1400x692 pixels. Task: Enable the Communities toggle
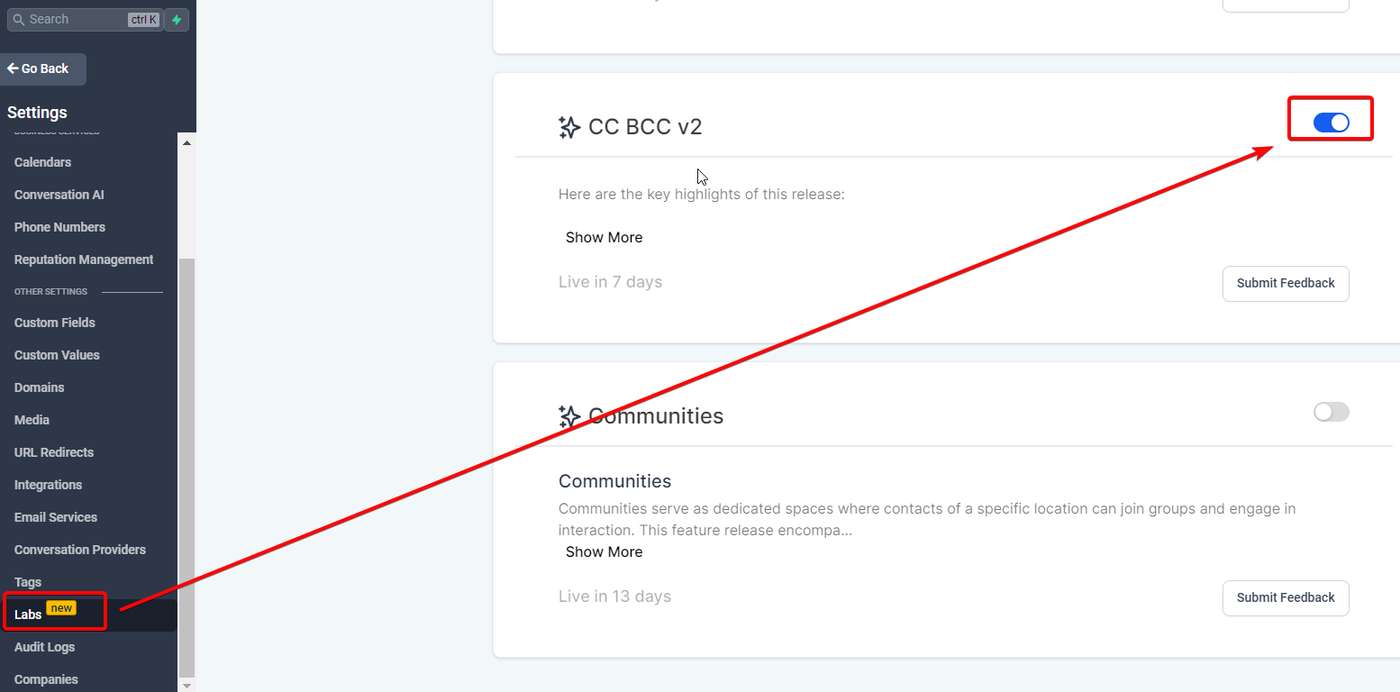pos(1331,412)
